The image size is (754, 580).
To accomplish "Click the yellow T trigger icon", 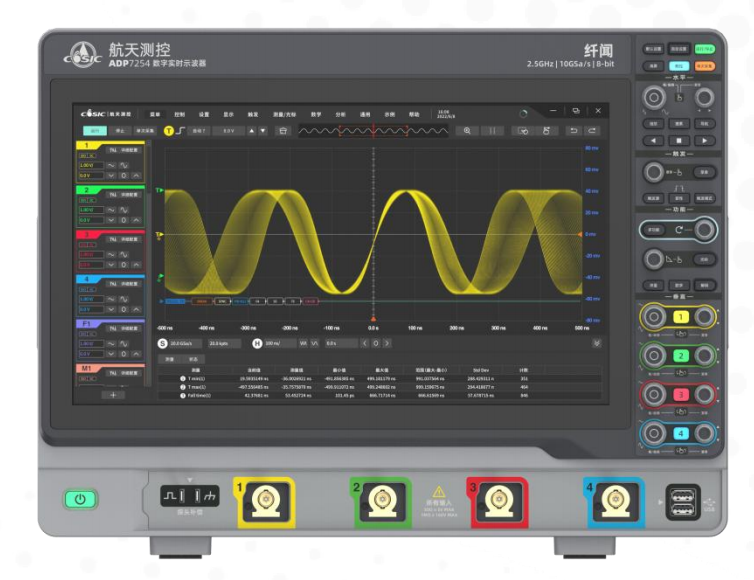I will pos(168,131).
